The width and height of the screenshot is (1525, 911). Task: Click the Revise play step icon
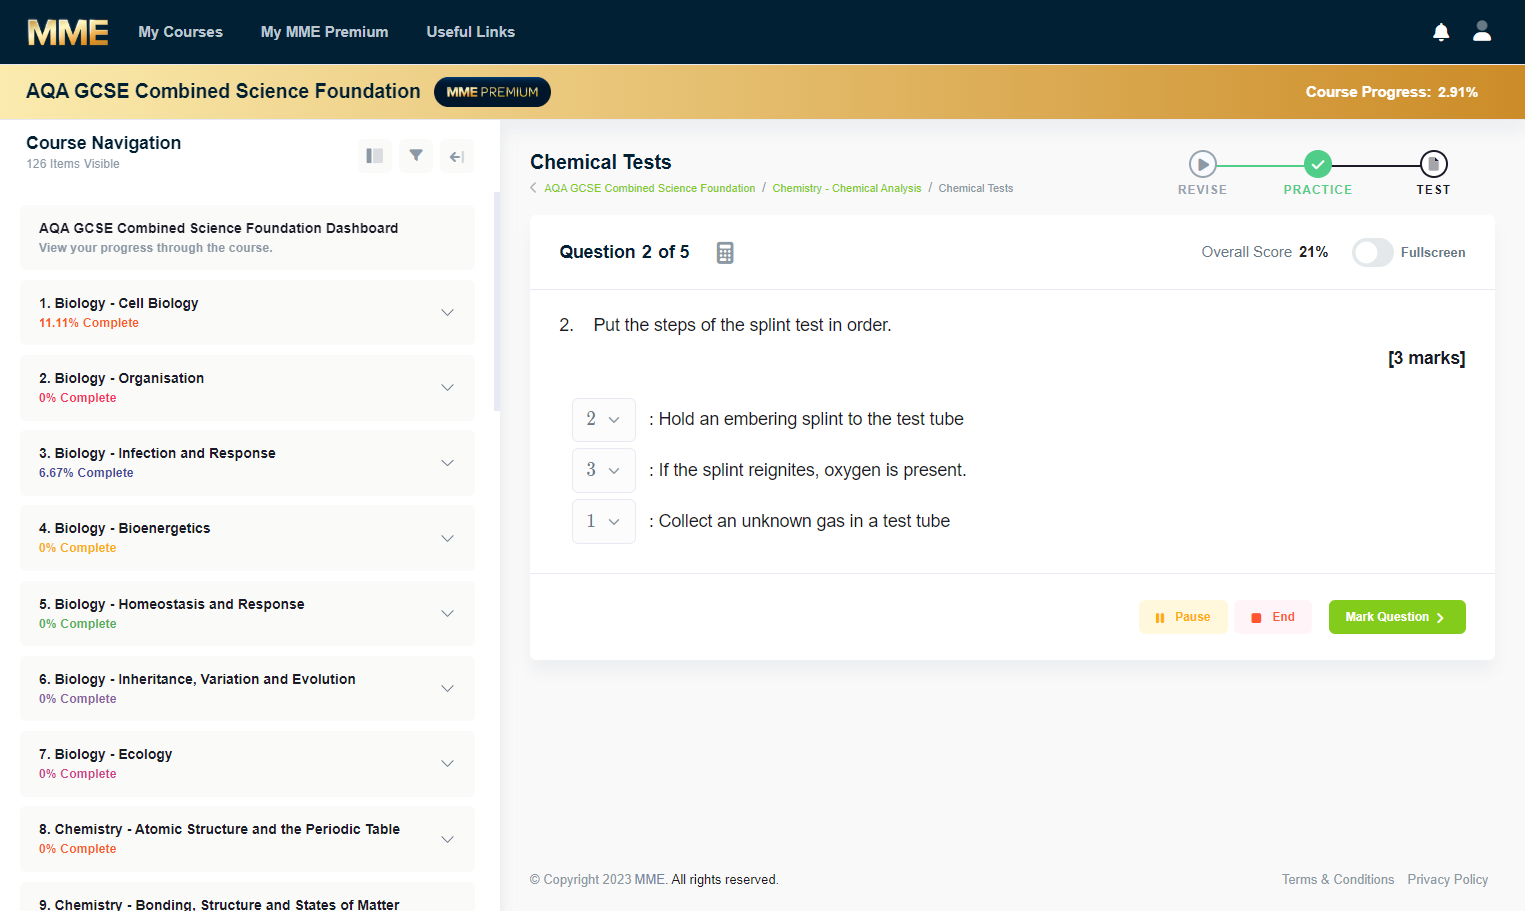pos(1202,164)
